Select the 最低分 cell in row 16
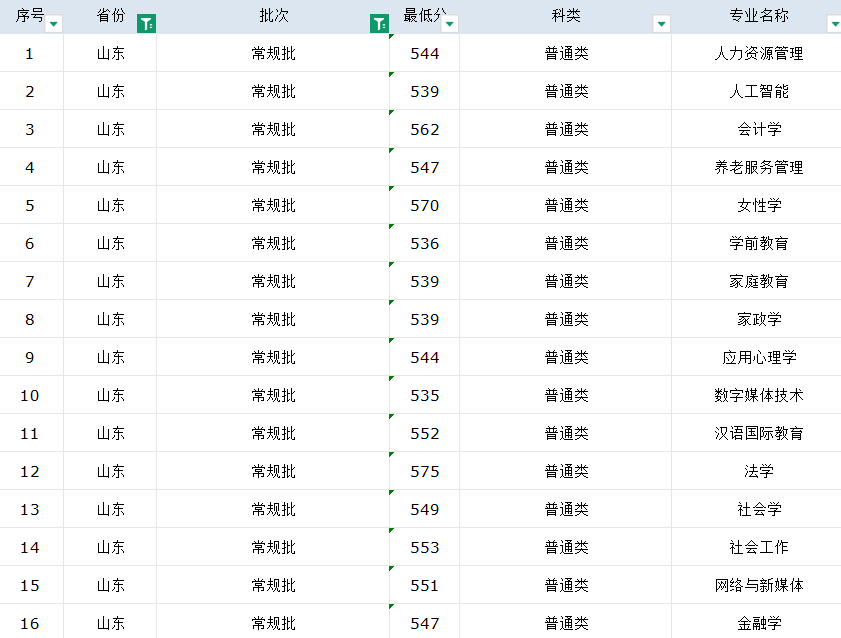 (x=424, y=622)
